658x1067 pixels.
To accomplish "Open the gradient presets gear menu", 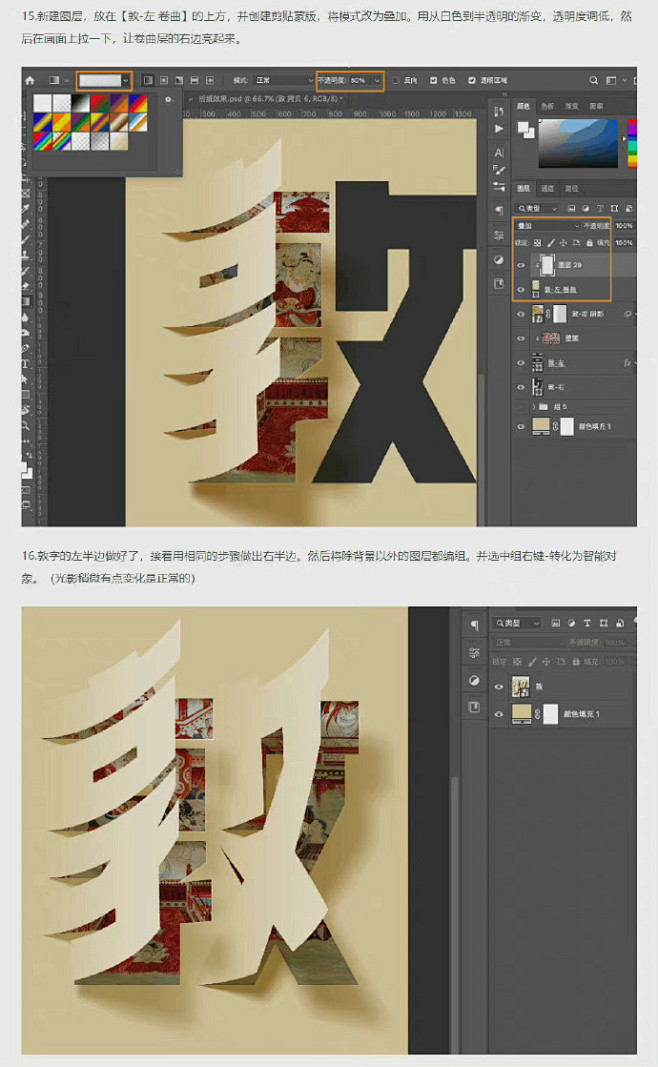I will (x=169, y=100).
